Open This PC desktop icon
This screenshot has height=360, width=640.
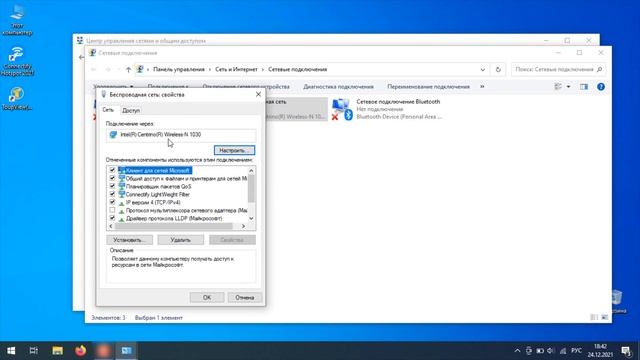pyautogui.click(x=17, y=18)
